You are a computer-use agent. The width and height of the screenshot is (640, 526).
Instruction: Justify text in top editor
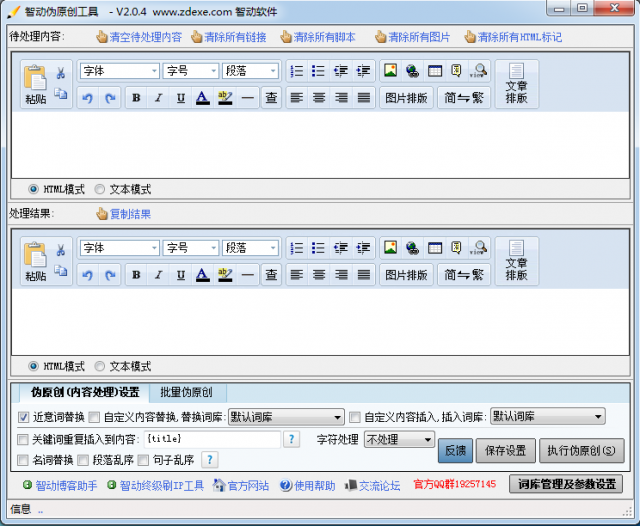[x=364, y=98]
